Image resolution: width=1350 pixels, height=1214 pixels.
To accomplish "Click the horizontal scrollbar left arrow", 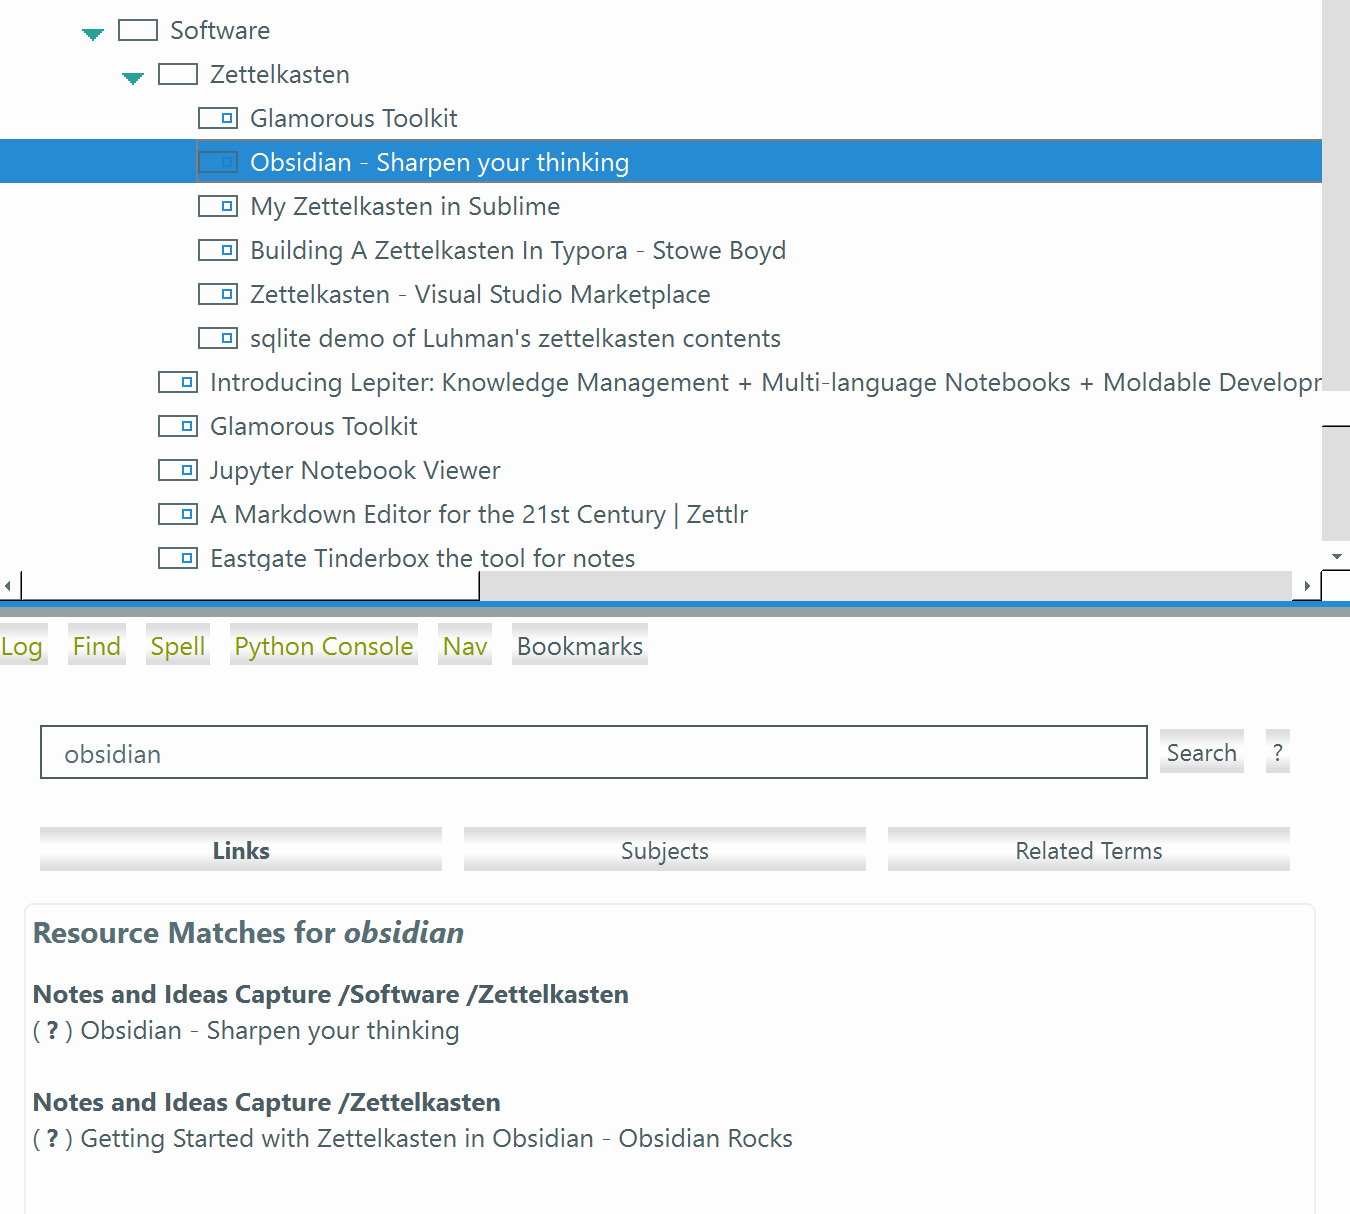I will coord(8,586).
